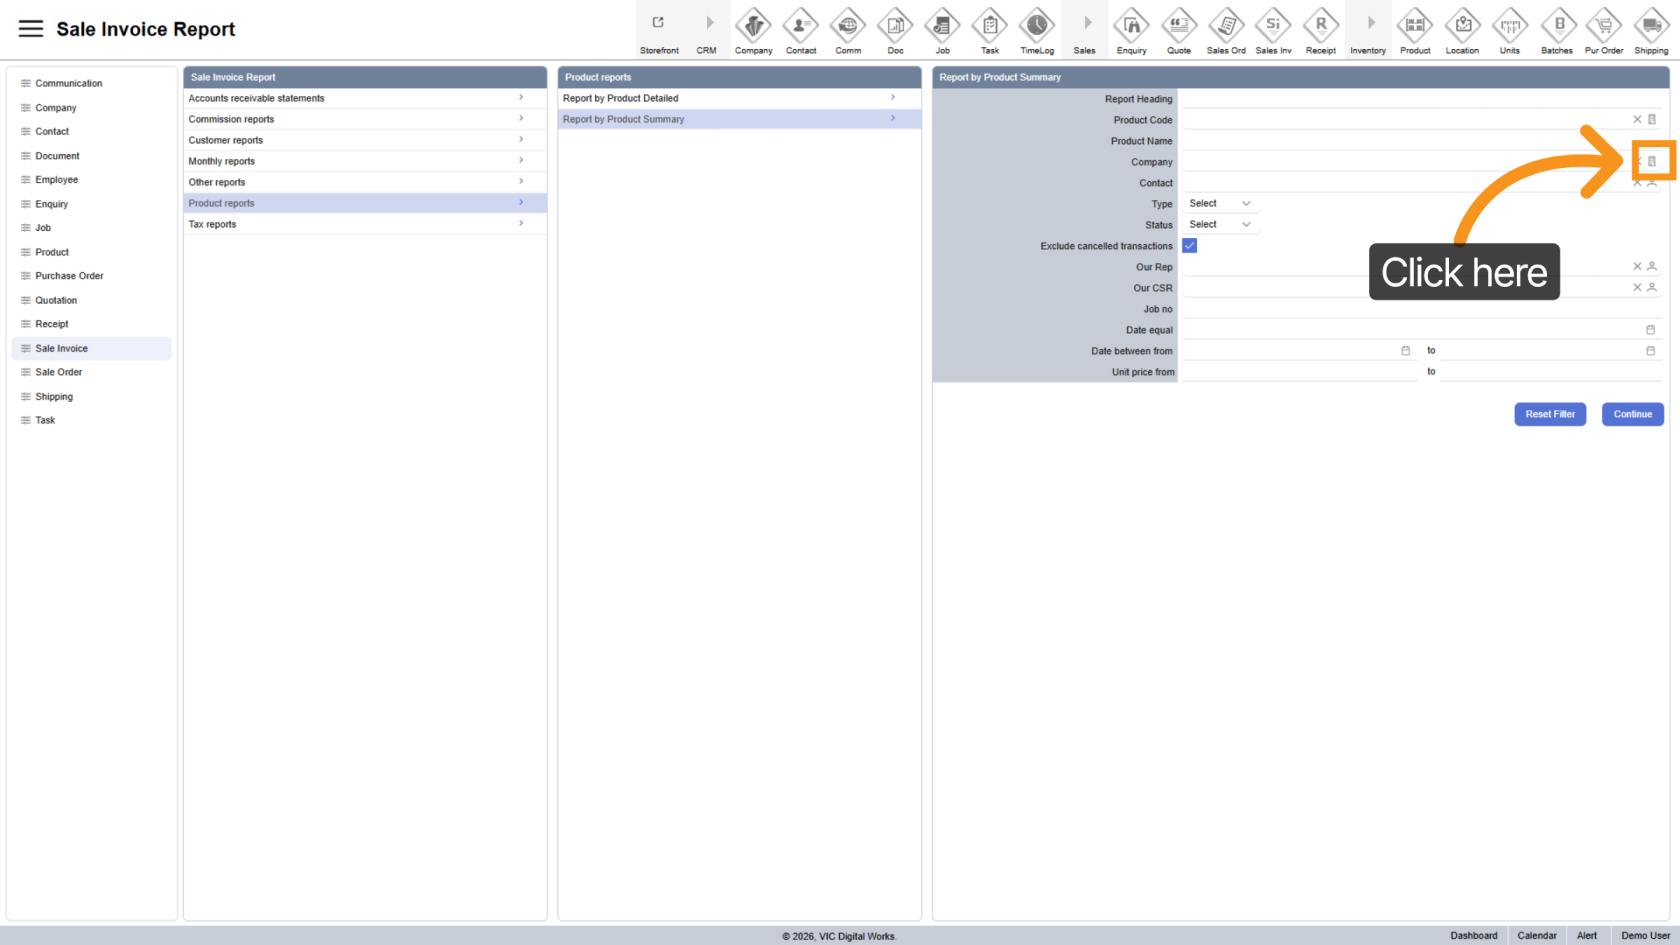
Task: Click the Date equal calendar icon
Action: [x=1650, y=330]
